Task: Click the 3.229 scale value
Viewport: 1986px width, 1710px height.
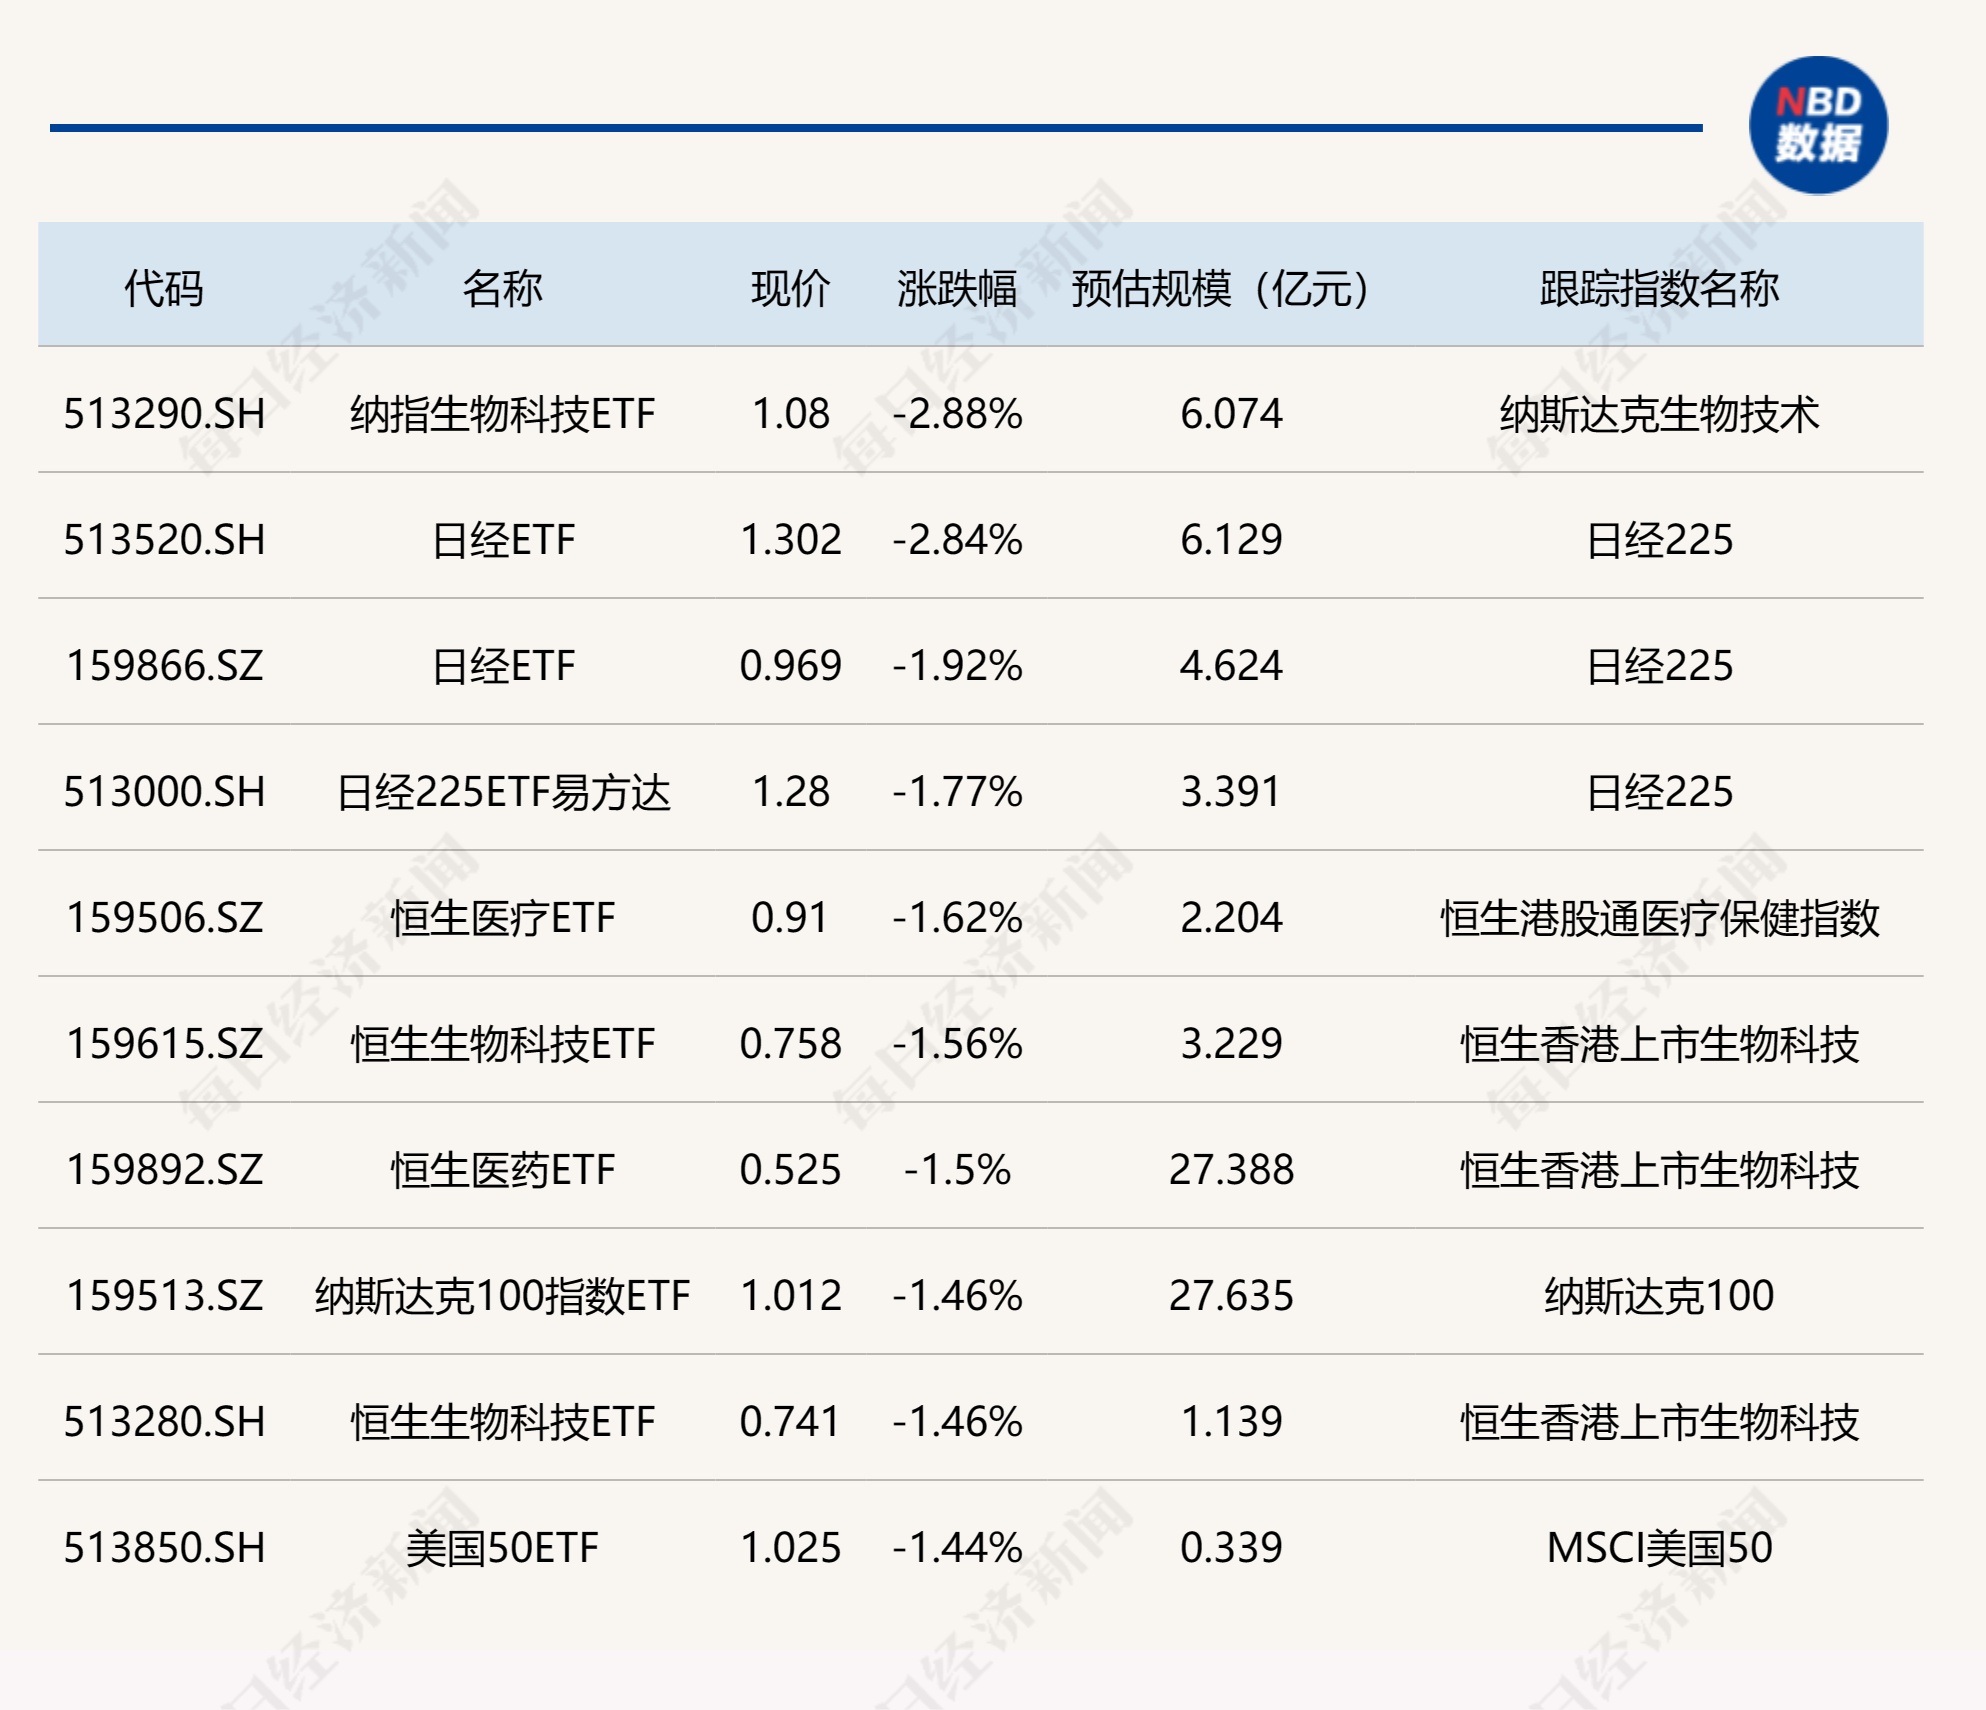Action: 1231,1044
